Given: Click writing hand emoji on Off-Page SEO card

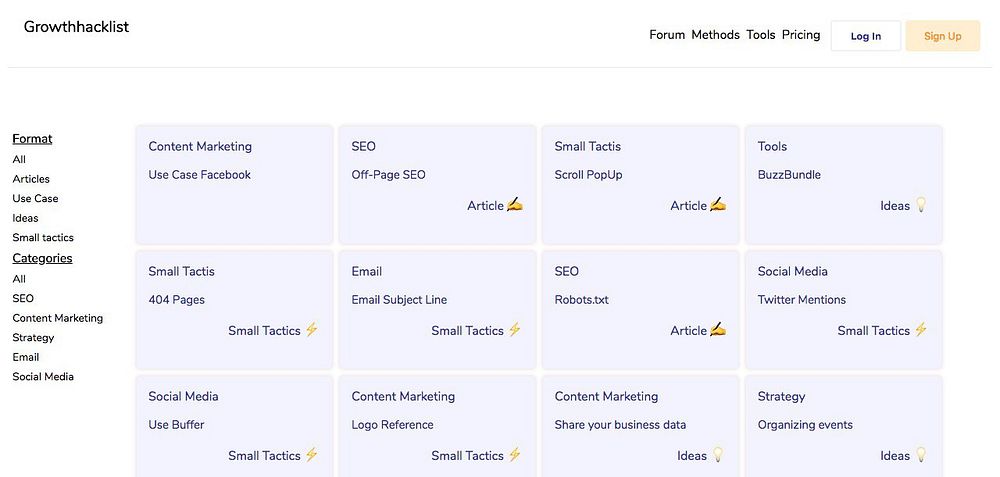Looking at the screenshot, I should (x=515, y=205).
